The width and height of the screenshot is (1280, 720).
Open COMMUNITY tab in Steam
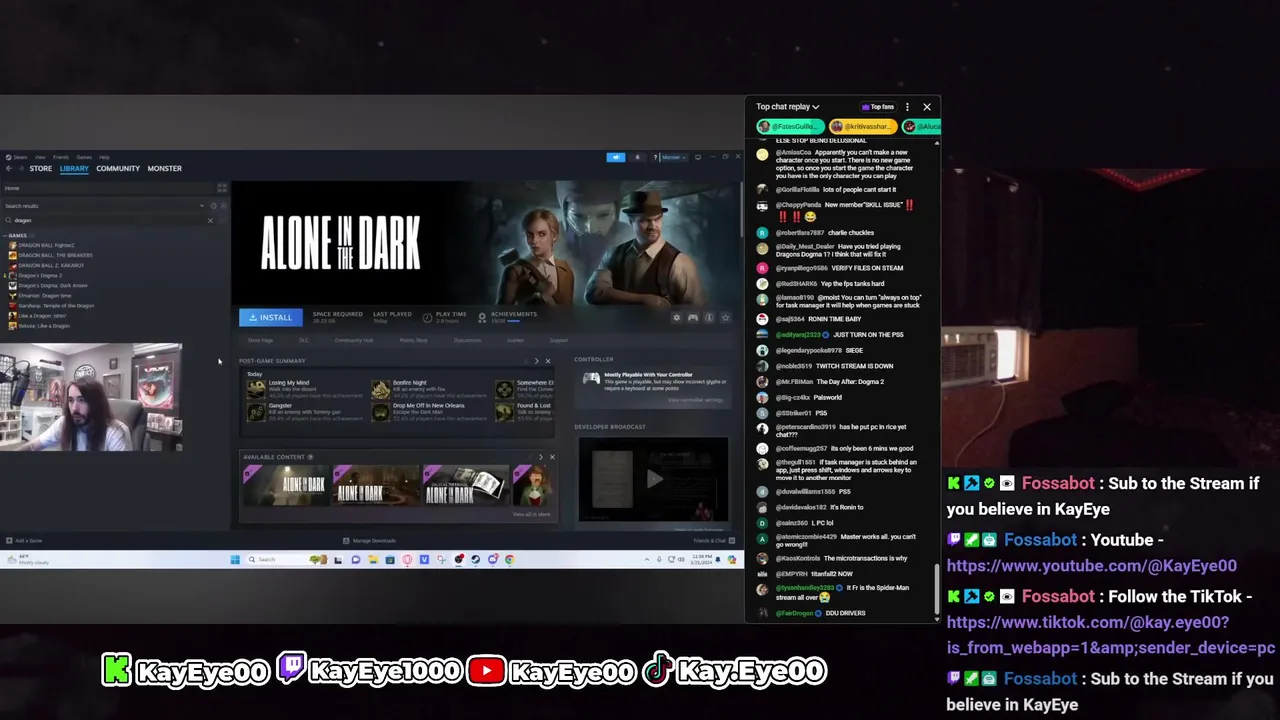pyautogui.click(x=118, y=168)
